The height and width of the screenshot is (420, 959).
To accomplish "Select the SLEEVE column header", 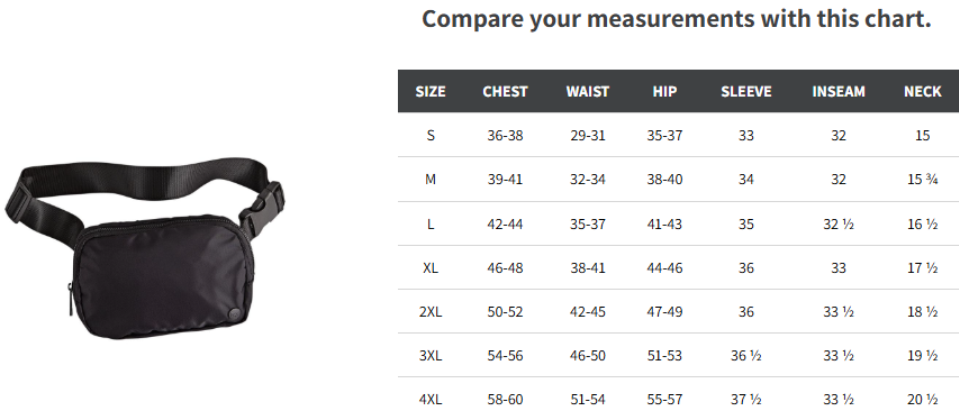I will point(746,92).
